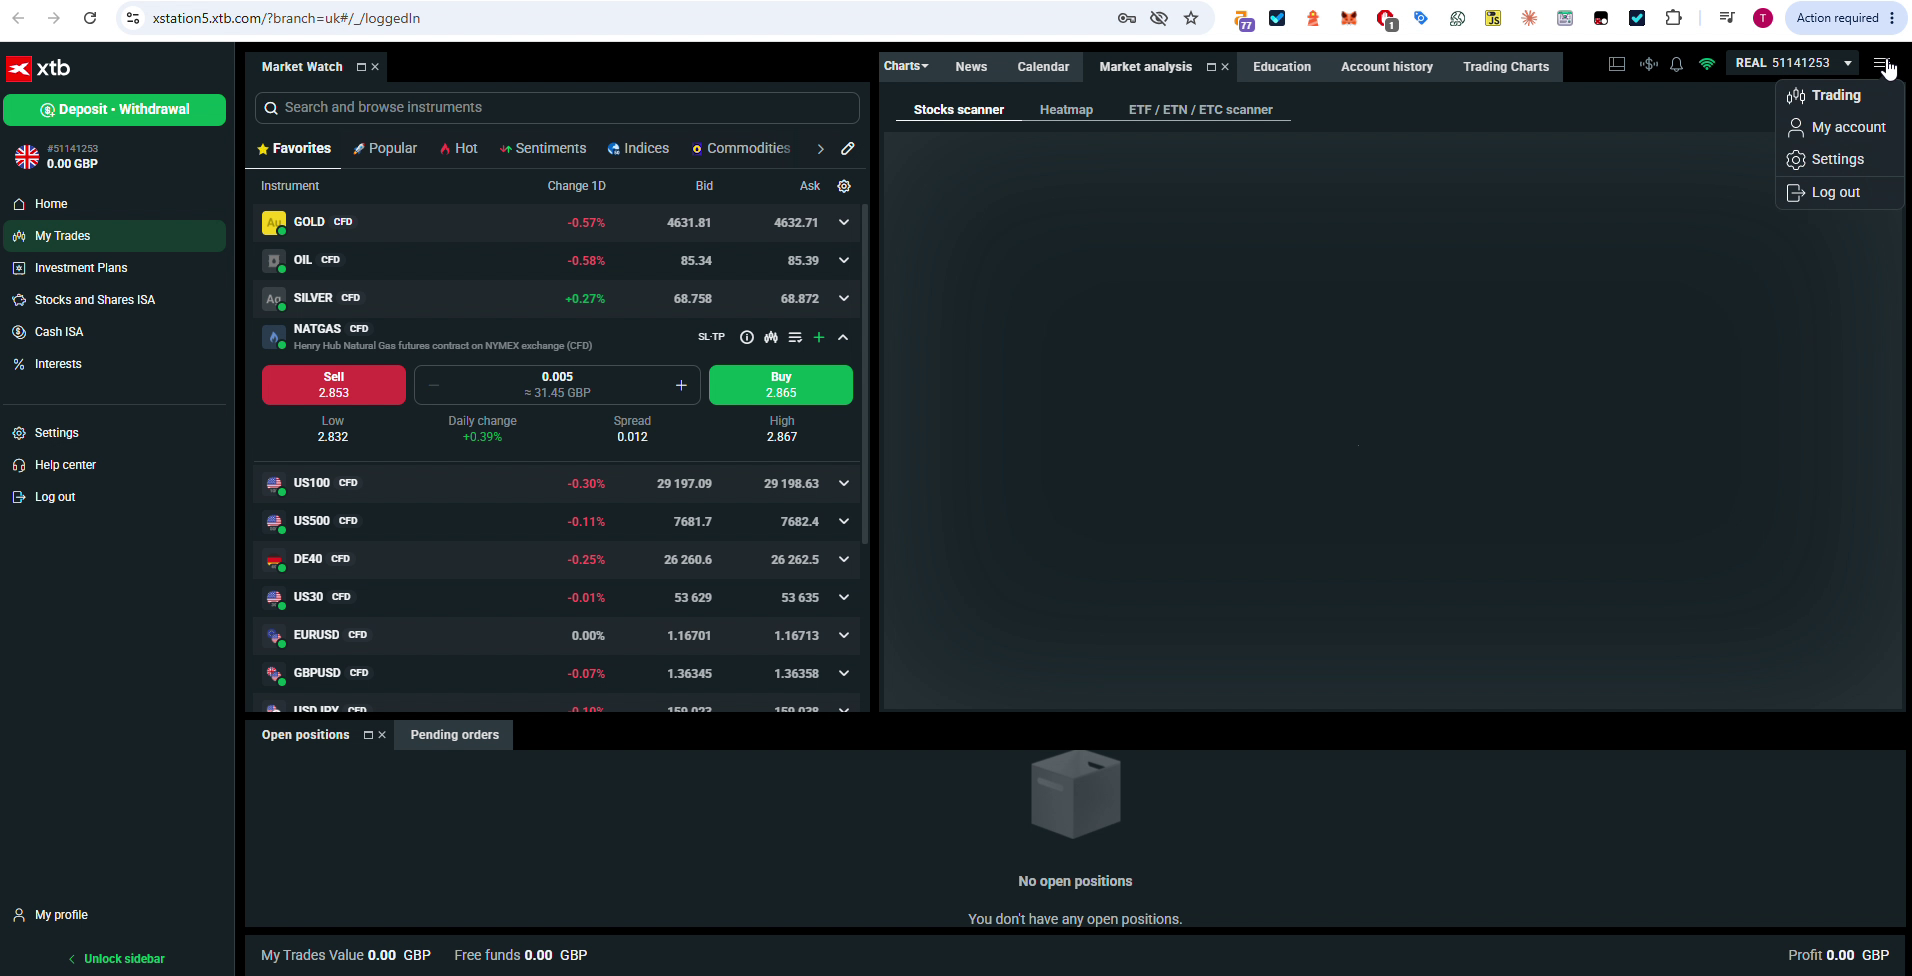Click the NATGAS volume 0.005 field
Screen dimensions: 1912x976
(x=557, y=385)
